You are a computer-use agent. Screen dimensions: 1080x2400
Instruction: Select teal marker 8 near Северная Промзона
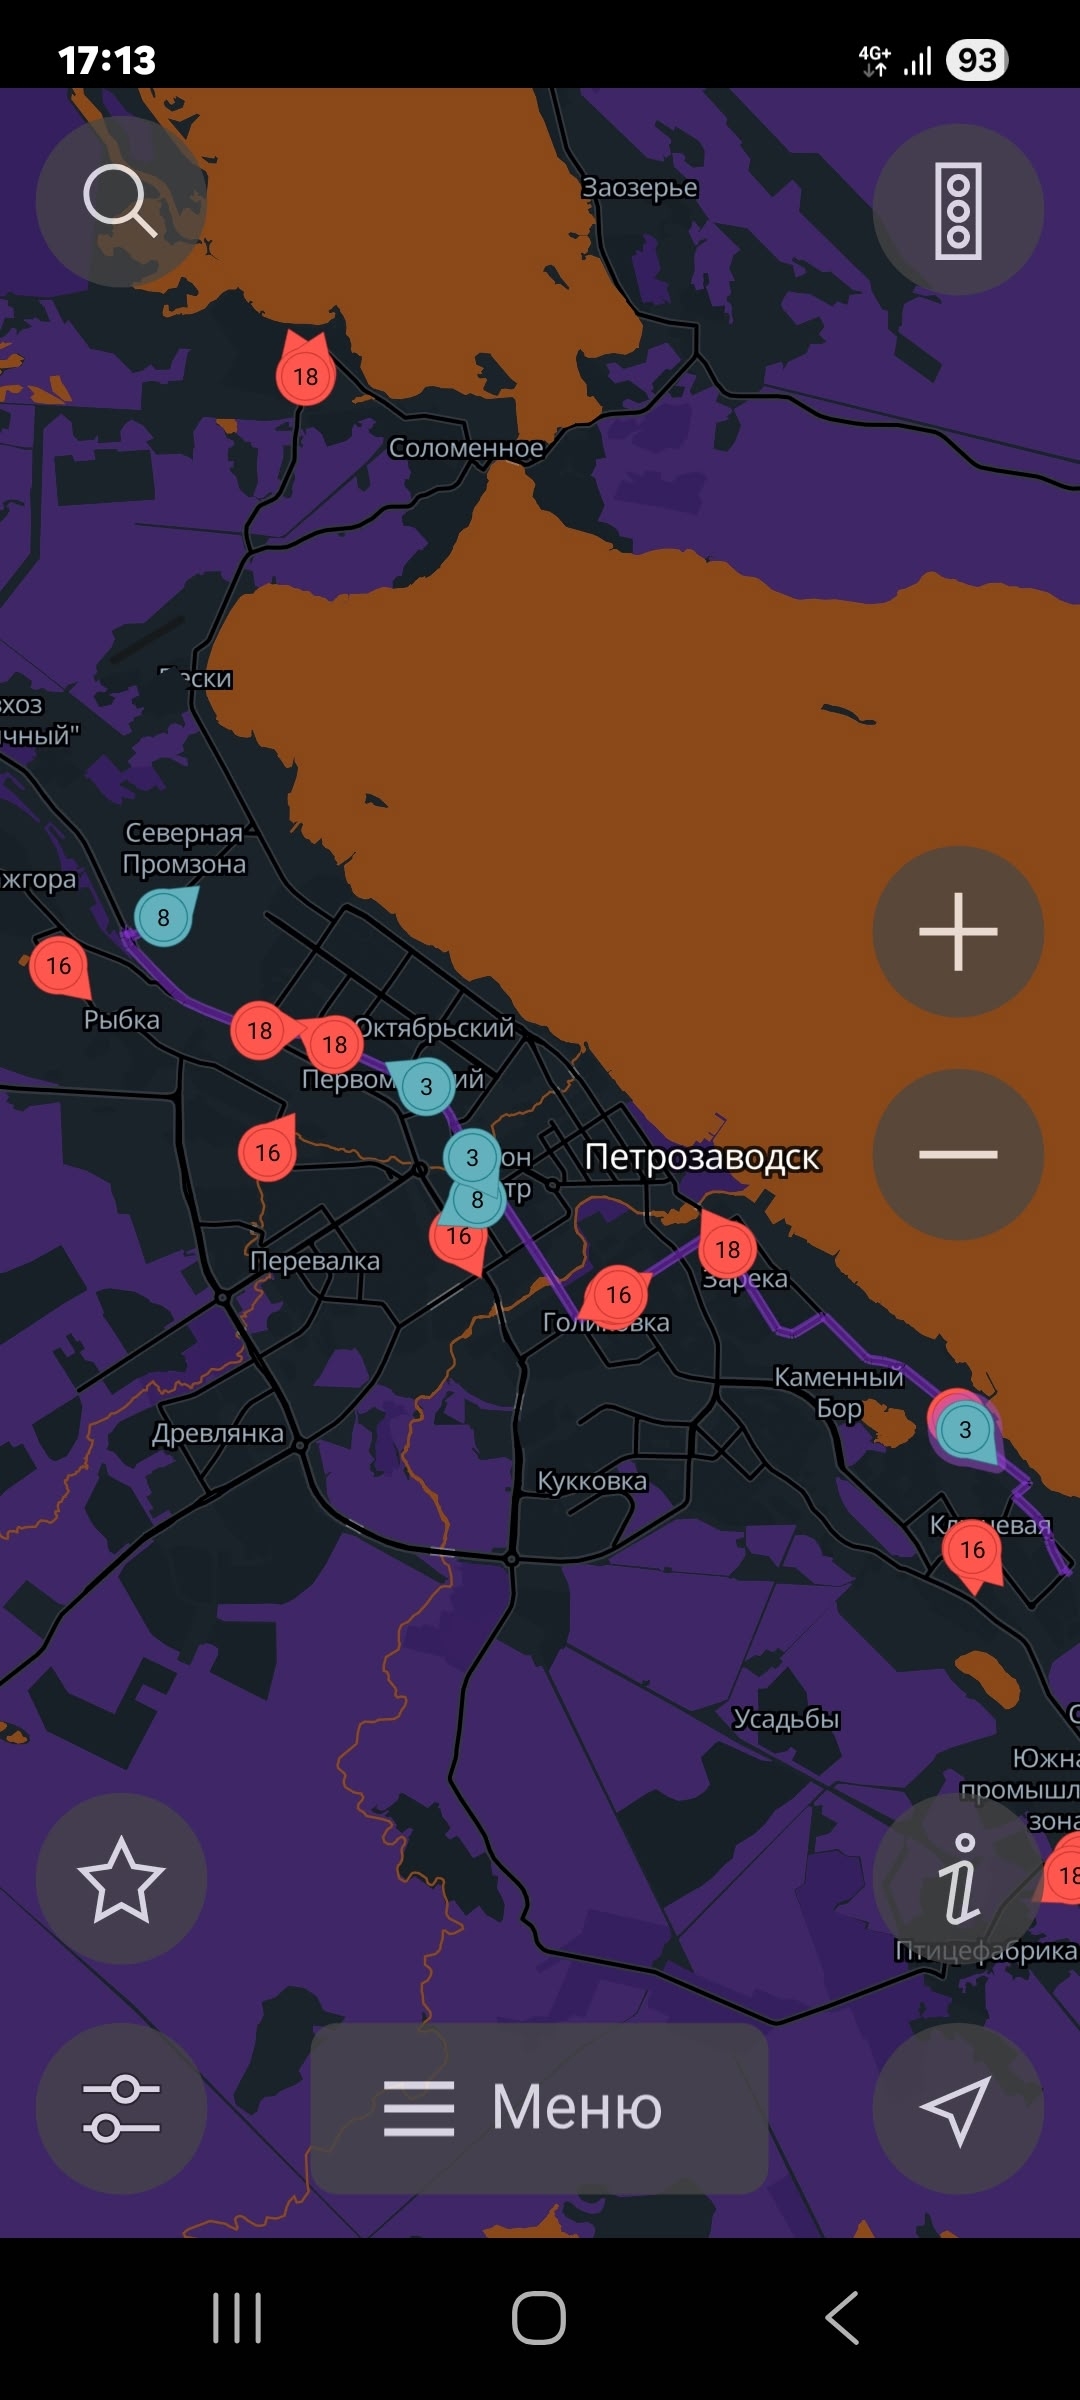[x=163, y=917]
